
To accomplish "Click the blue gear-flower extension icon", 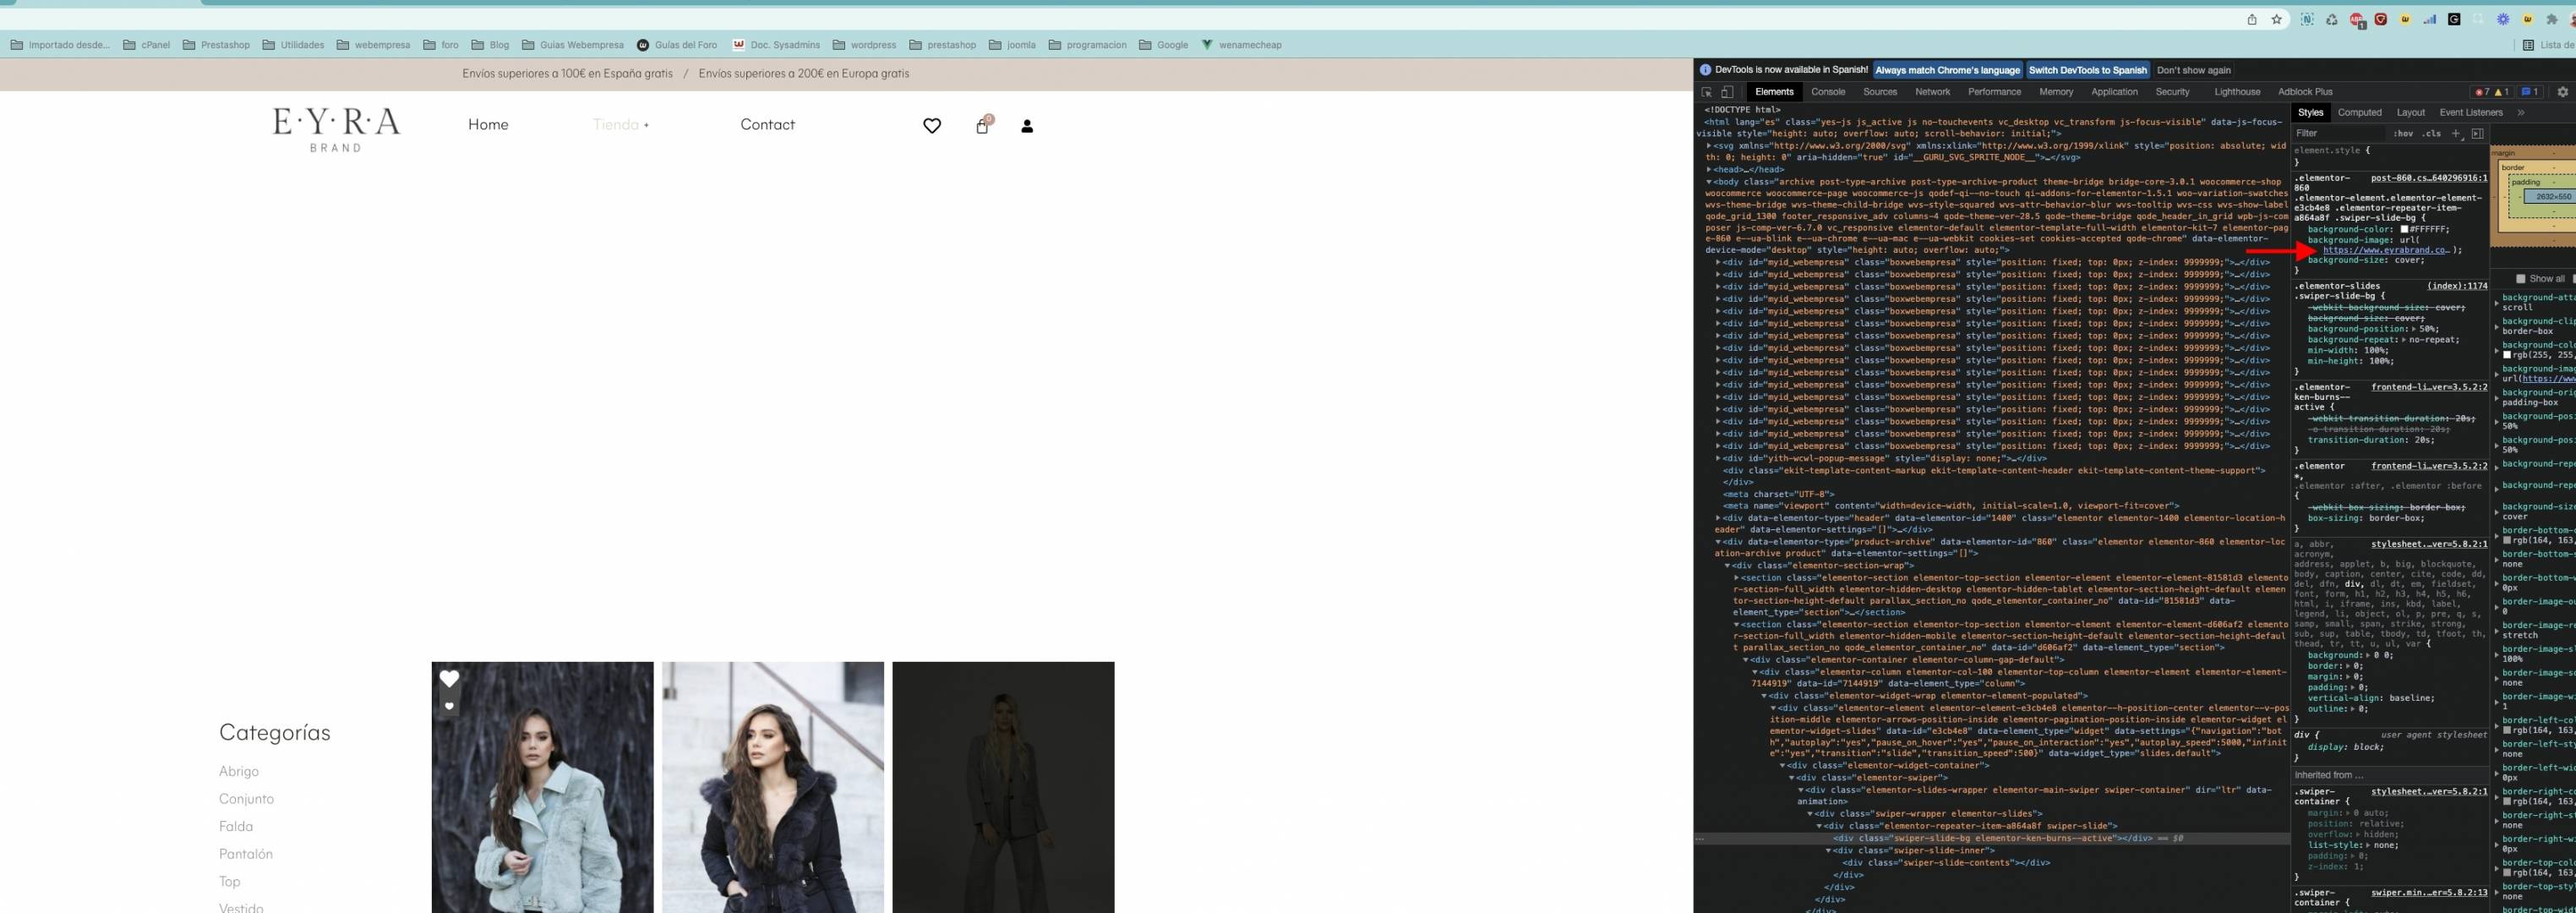I will click(x=2503, y=19).
